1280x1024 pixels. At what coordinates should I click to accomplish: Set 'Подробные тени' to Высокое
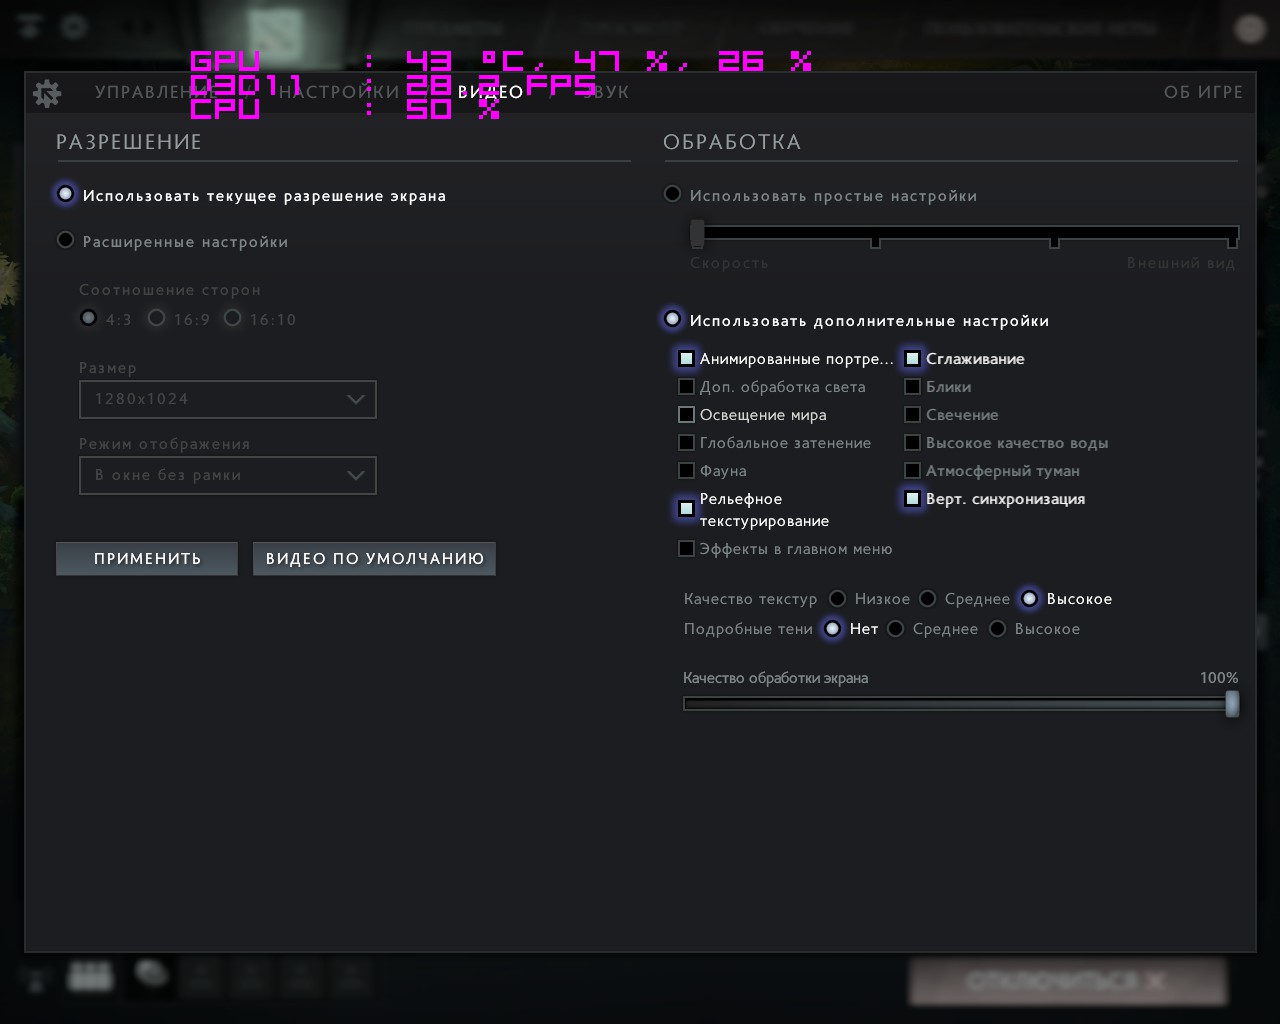(998, 628)
